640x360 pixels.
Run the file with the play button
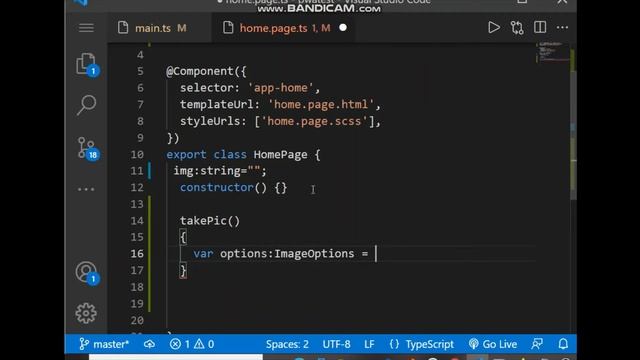pos(493,28)
